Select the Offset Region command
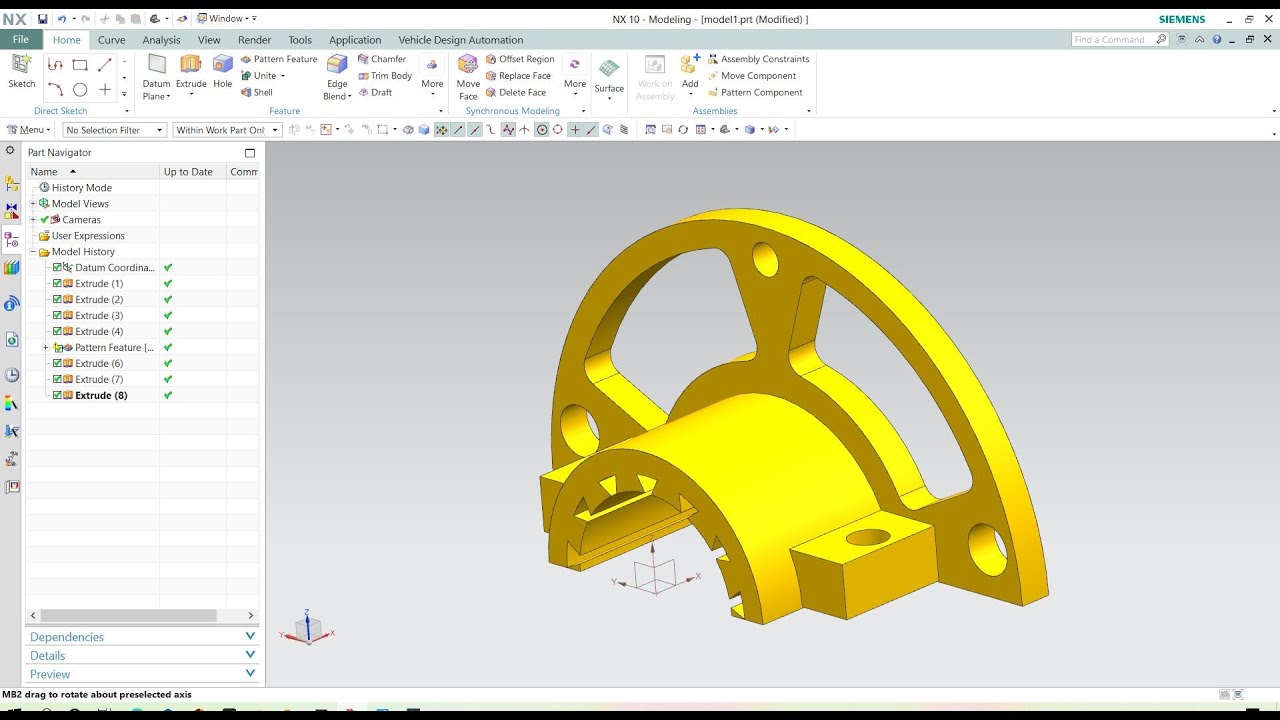Screen dimensions: 1280x720 click(520, 59)
